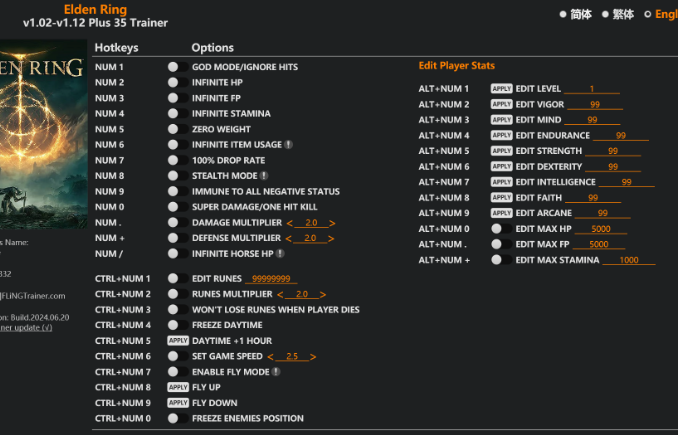Image resolution: width=678 pixels, height=435 pixels.
Task: Toggle Enable Fly Mode switch
Action: [178, 372]
